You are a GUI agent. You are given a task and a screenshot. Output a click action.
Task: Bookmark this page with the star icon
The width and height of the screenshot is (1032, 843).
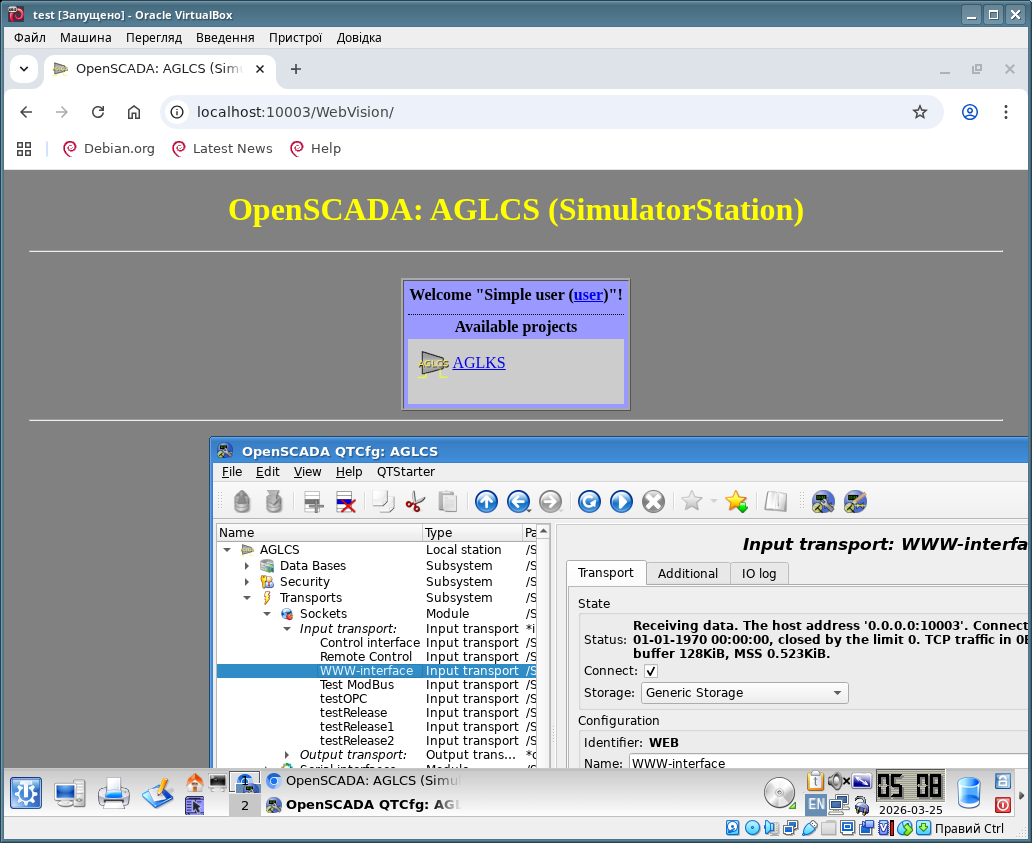coord(919,112)
